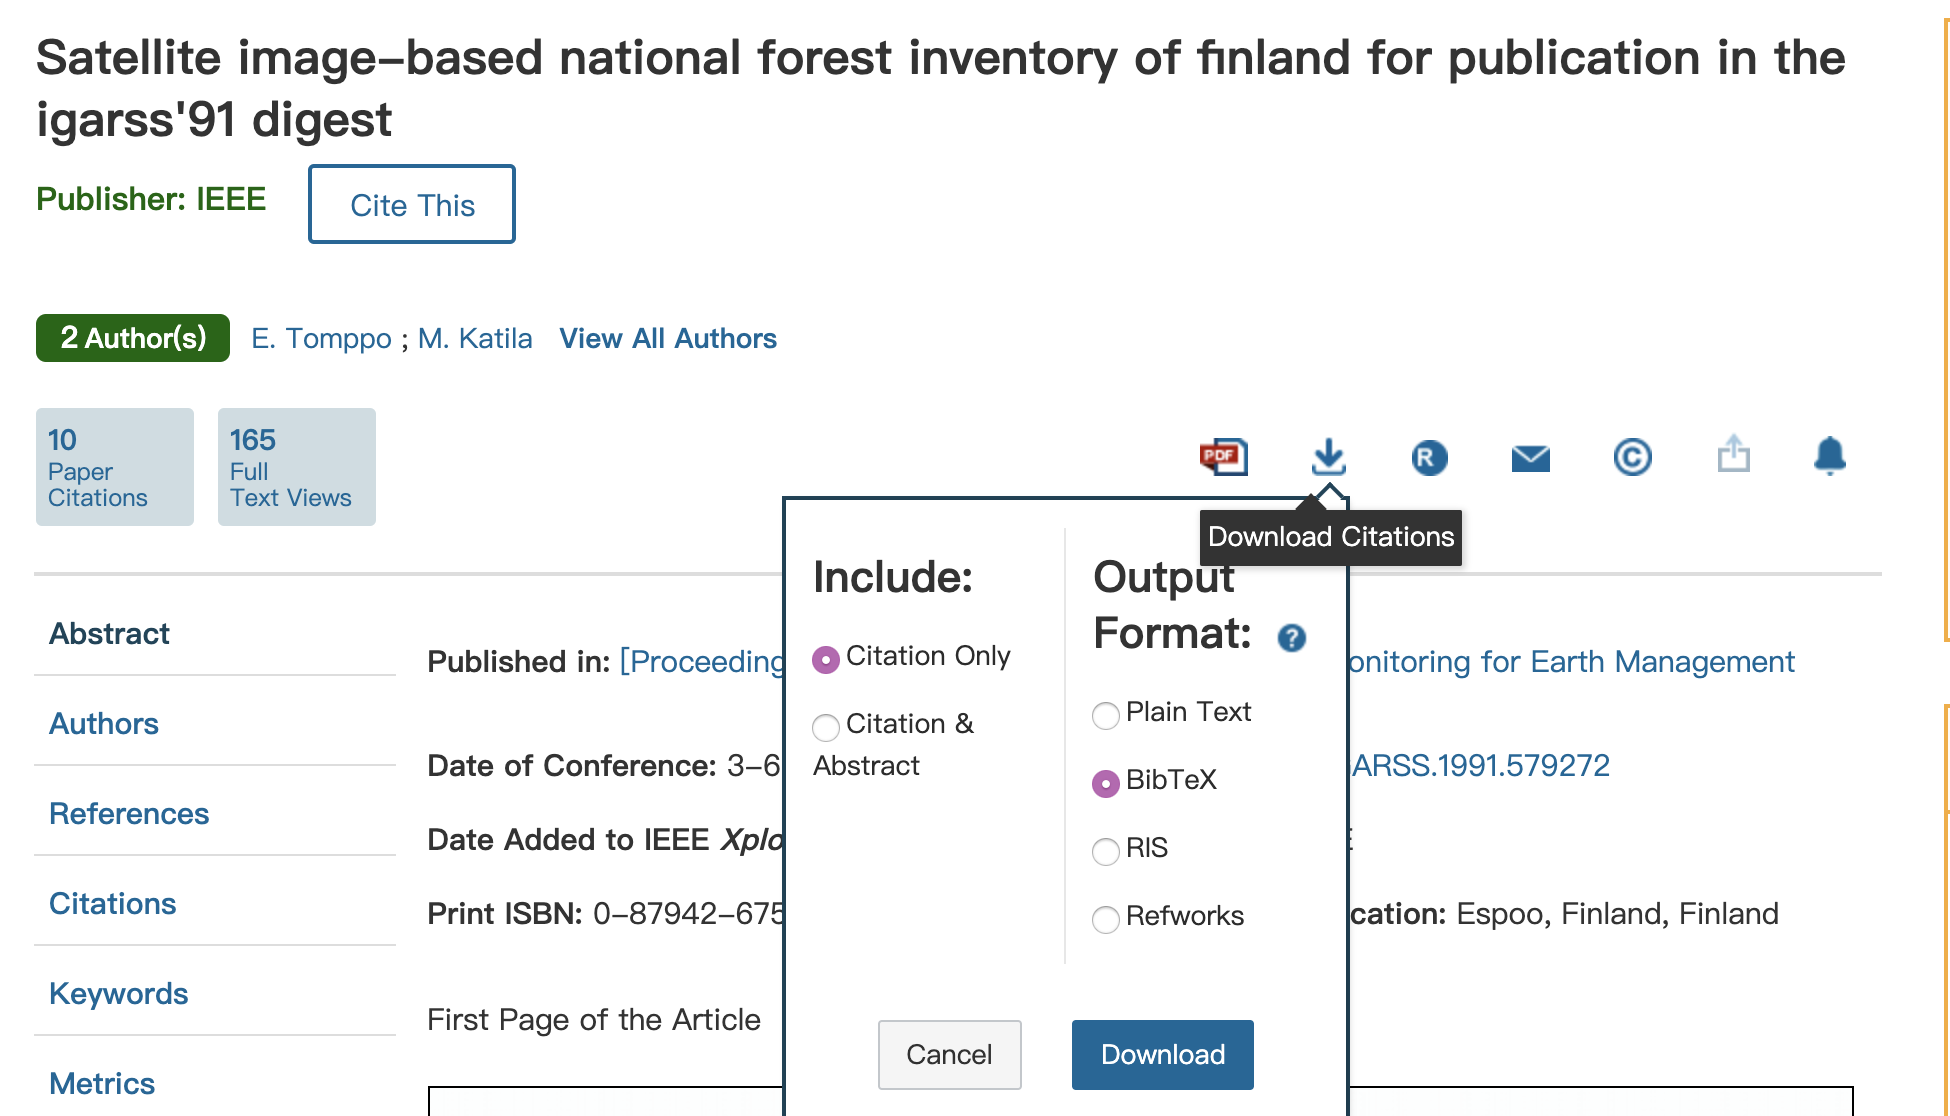Switch to the References tab
1950x1116 pixels.
[x=129, y=814]
